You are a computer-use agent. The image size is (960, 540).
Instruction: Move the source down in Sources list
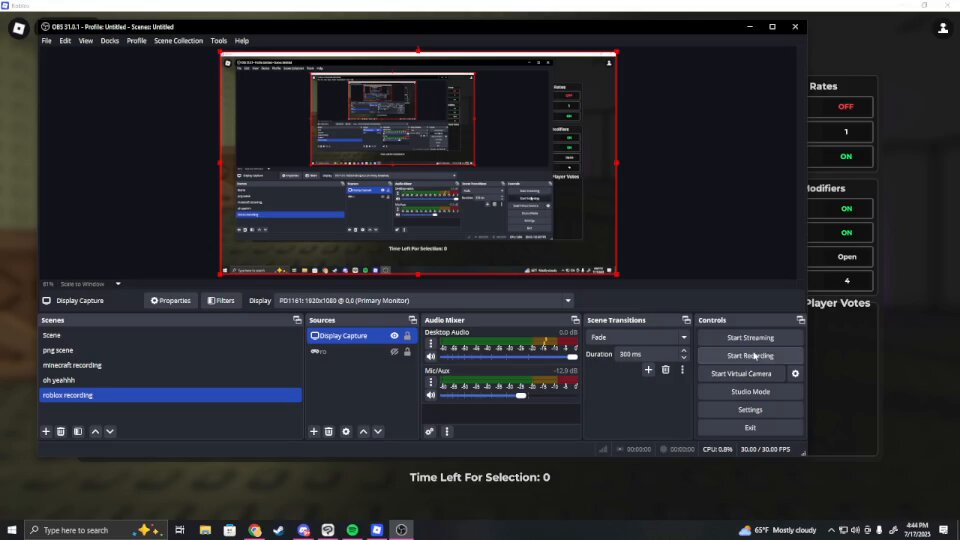click(378, 432)
